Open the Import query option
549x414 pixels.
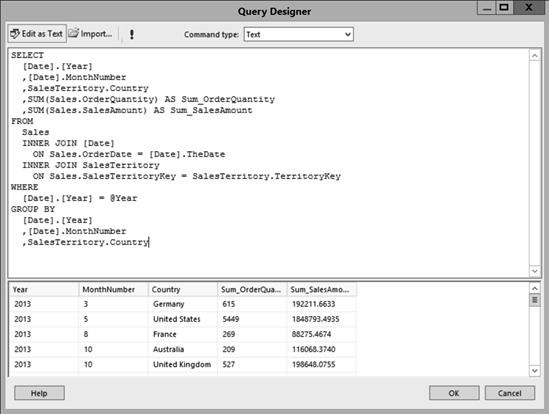pos(90,34)
